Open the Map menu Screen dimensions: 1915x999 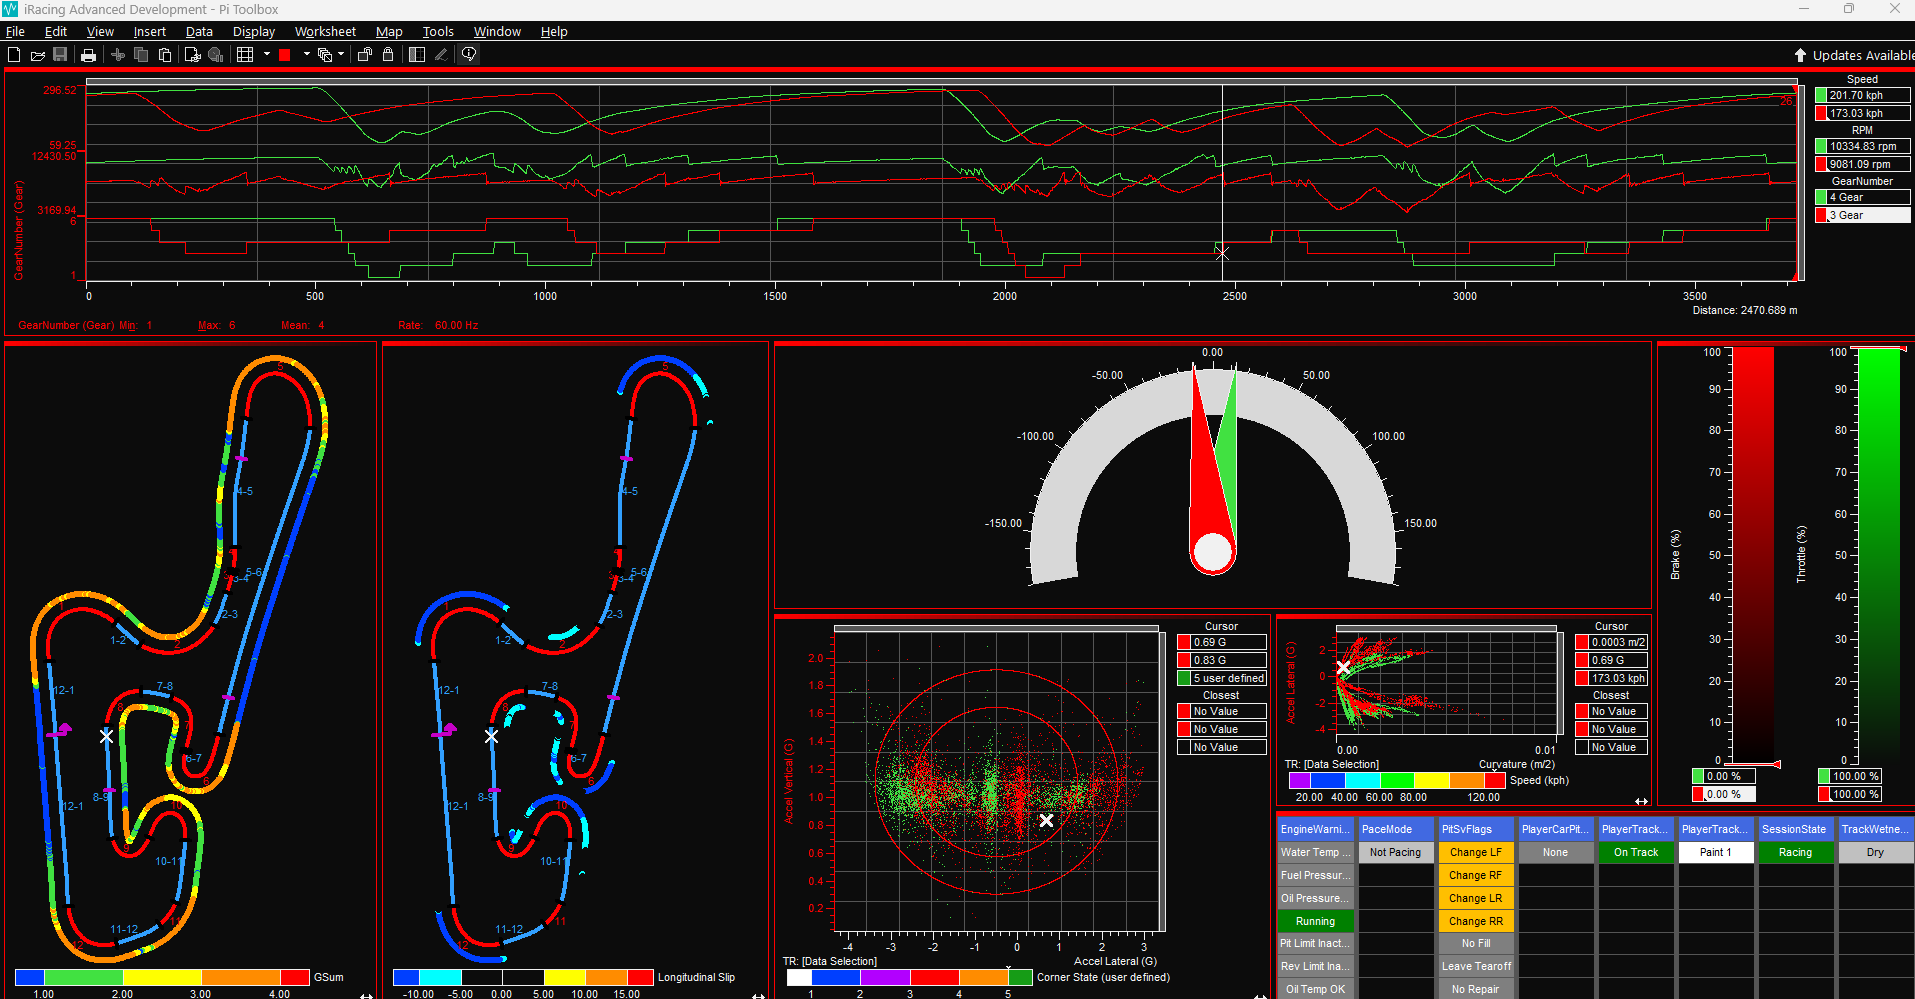[389, 32]
